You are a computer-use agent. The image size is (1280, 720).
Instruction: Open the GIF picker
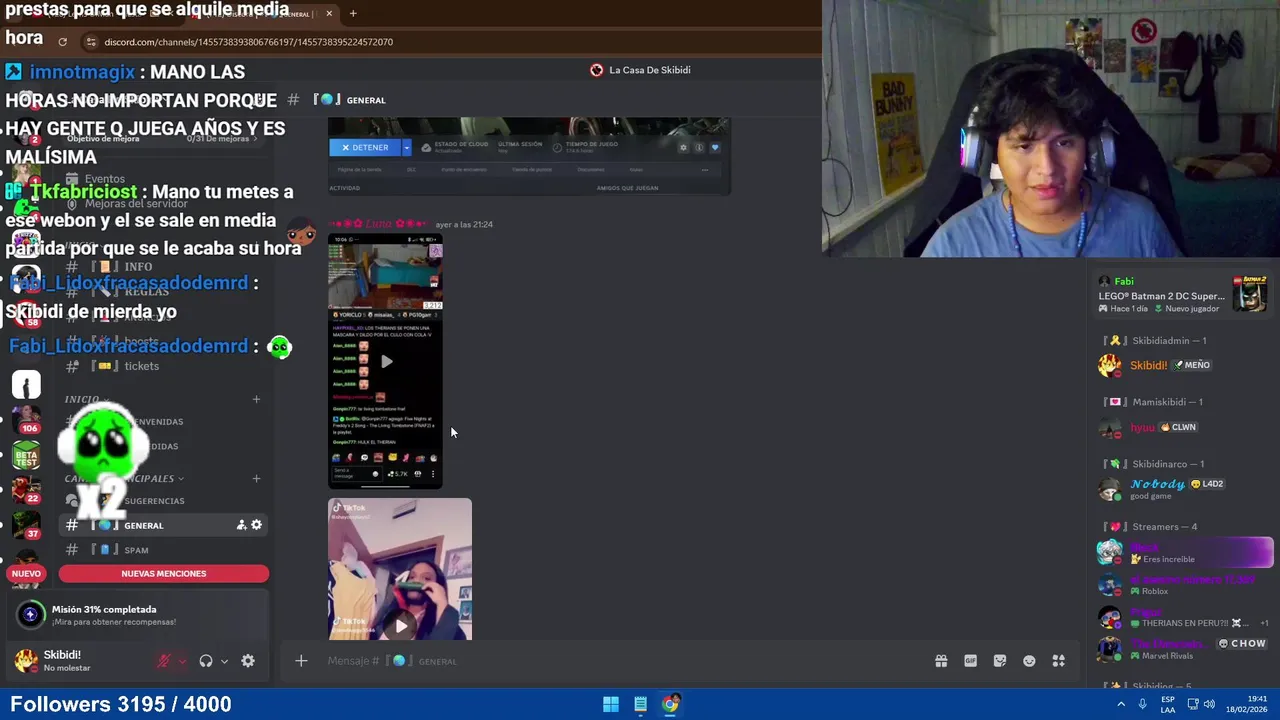pyautogui.click(x=970, y=661)
